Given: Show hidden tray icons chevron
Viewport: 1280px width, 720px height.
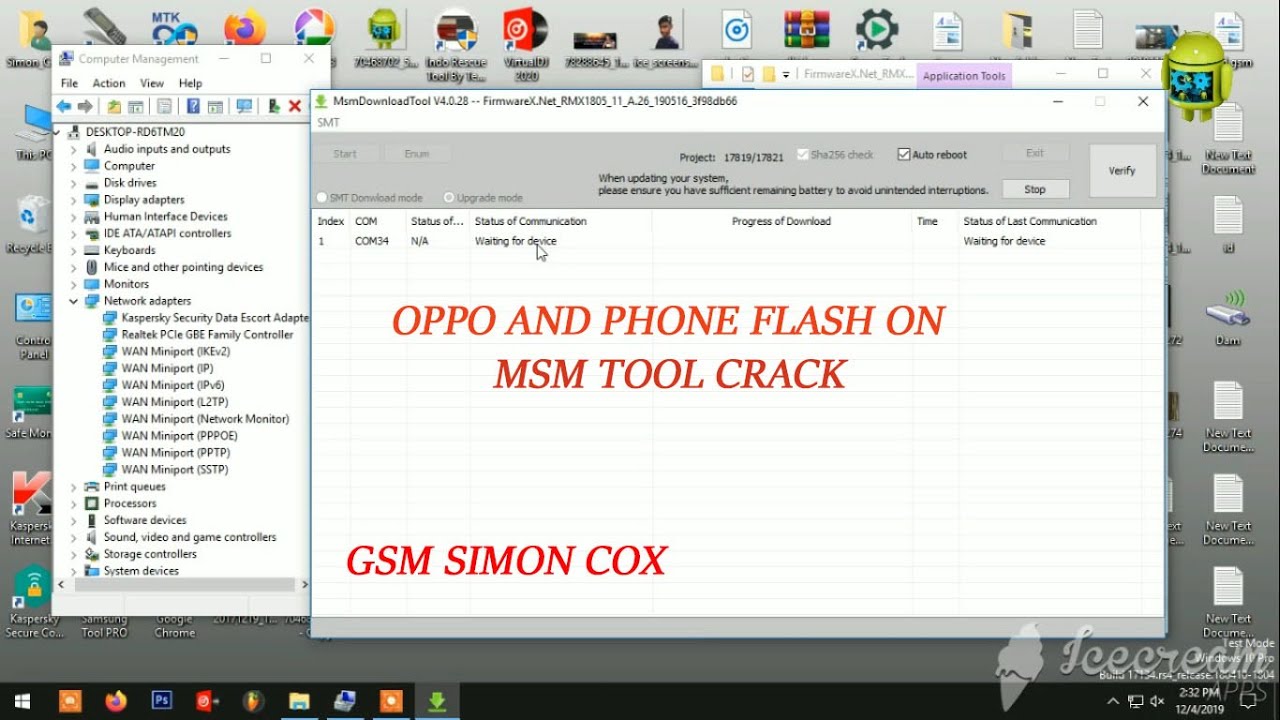Looking at the screenshot, I should pyautogui.click(x=1115, y=701).
